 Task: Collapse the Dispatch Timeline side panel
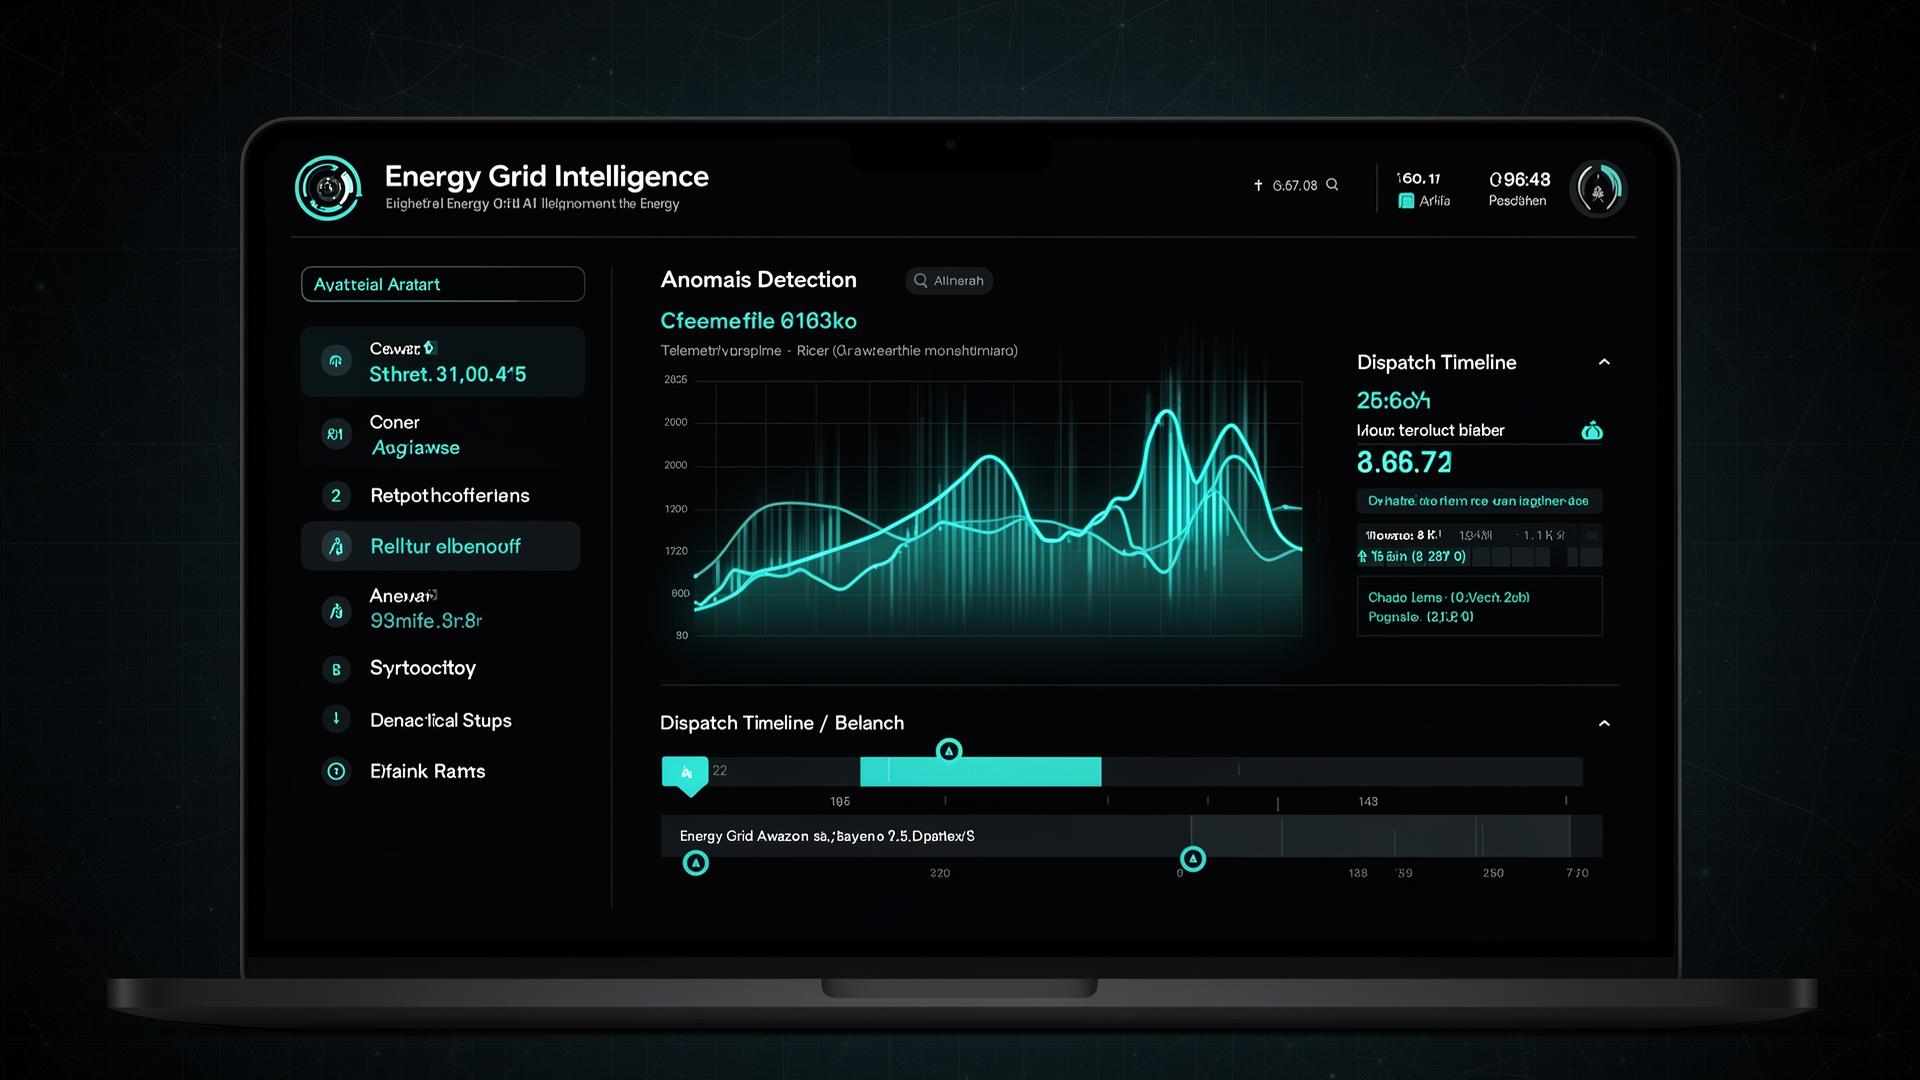[1604, 362]
